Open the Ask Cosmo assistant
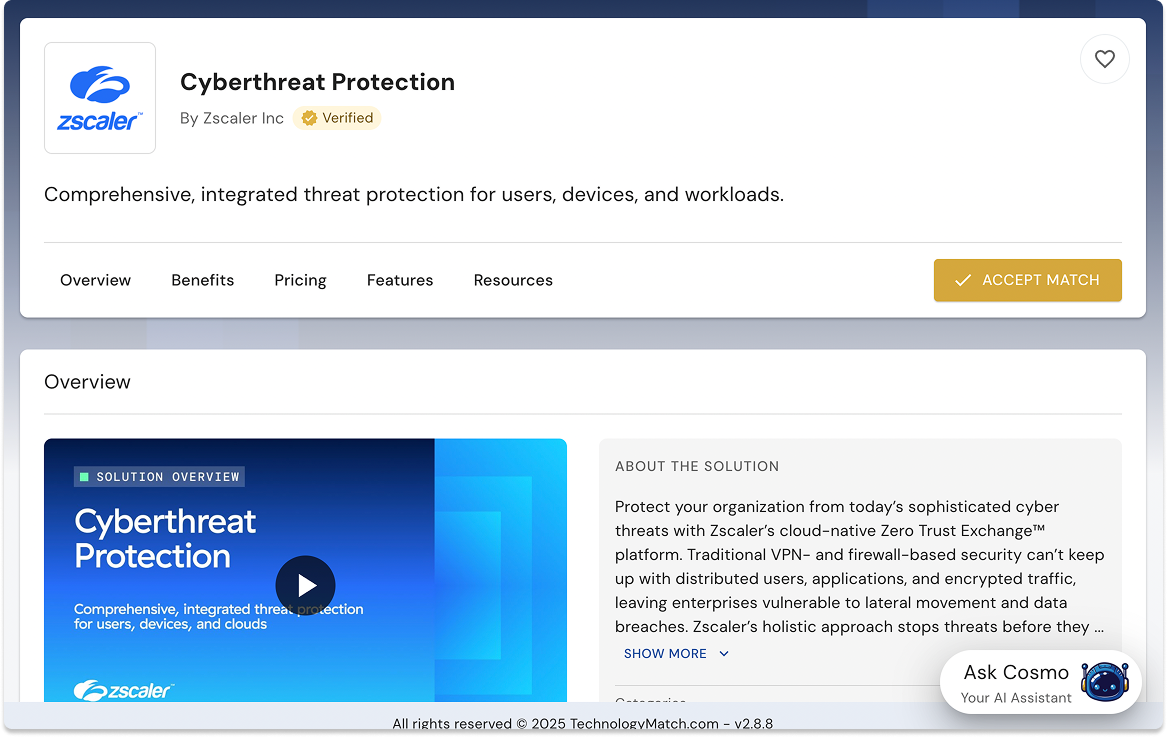 coord(1040,682)
